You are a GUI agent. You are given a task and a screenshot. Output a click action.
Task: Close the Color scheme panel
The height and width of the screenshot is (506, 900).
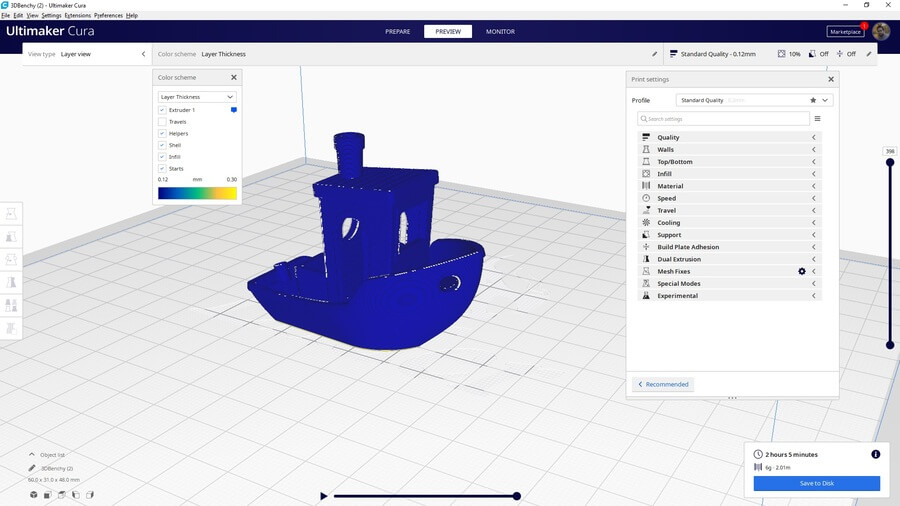pos(234,77)
